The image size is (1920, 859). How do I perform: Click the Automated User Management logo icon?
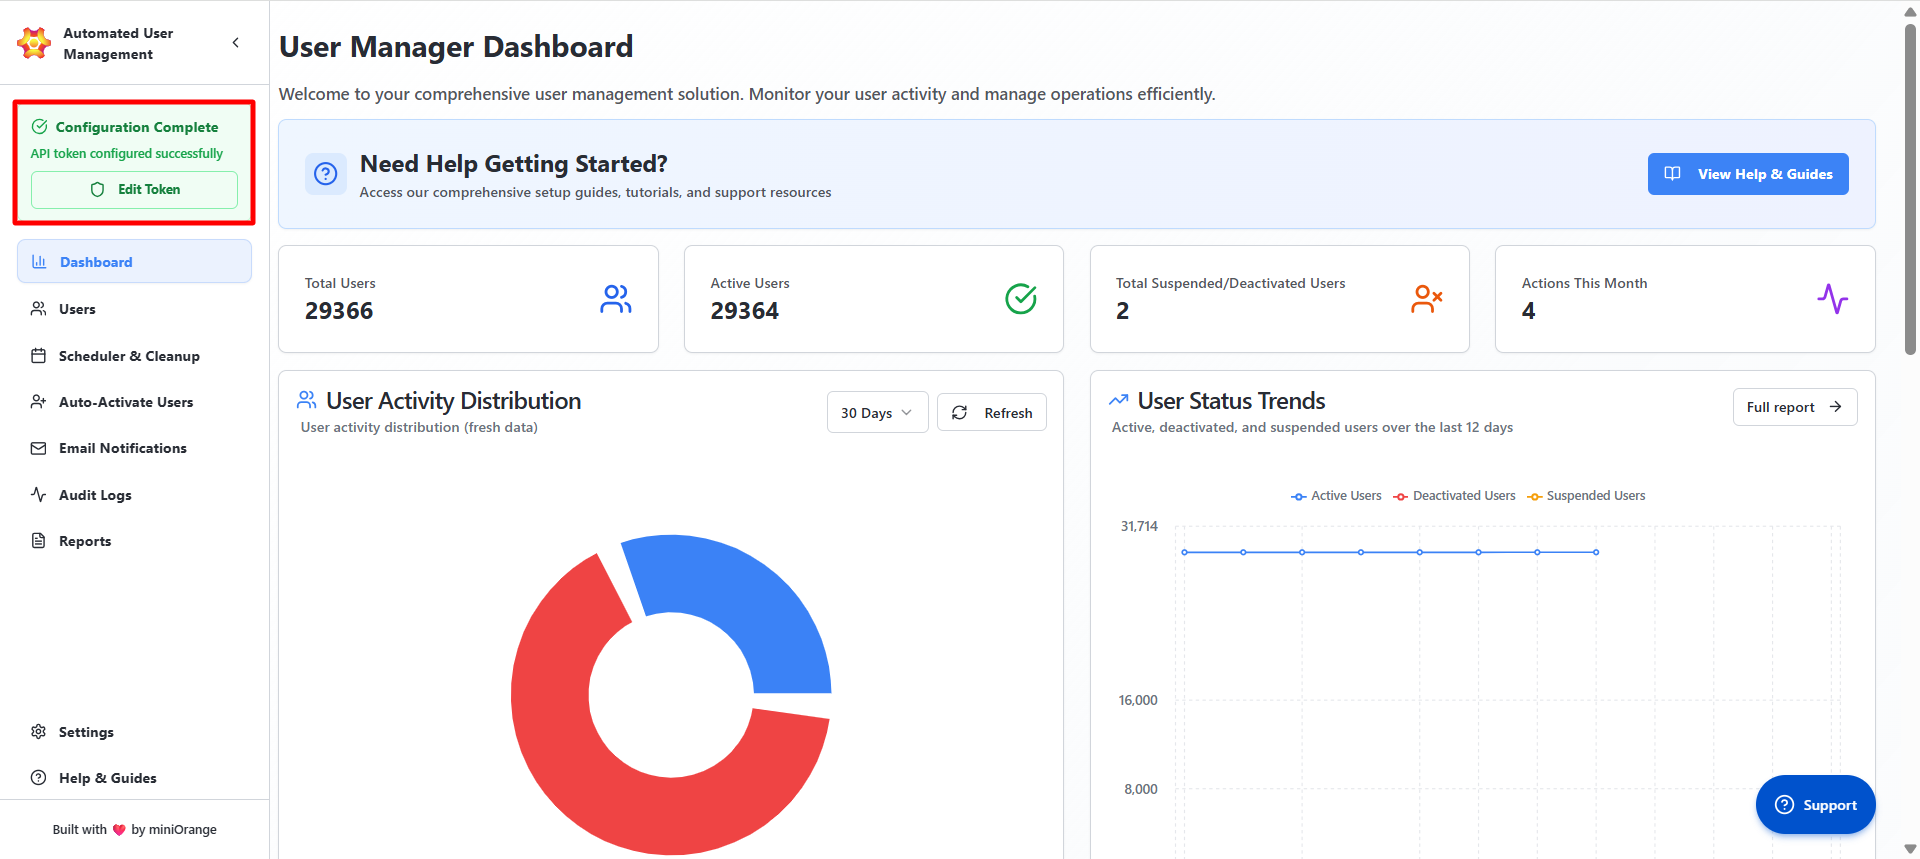coord(34,43)
